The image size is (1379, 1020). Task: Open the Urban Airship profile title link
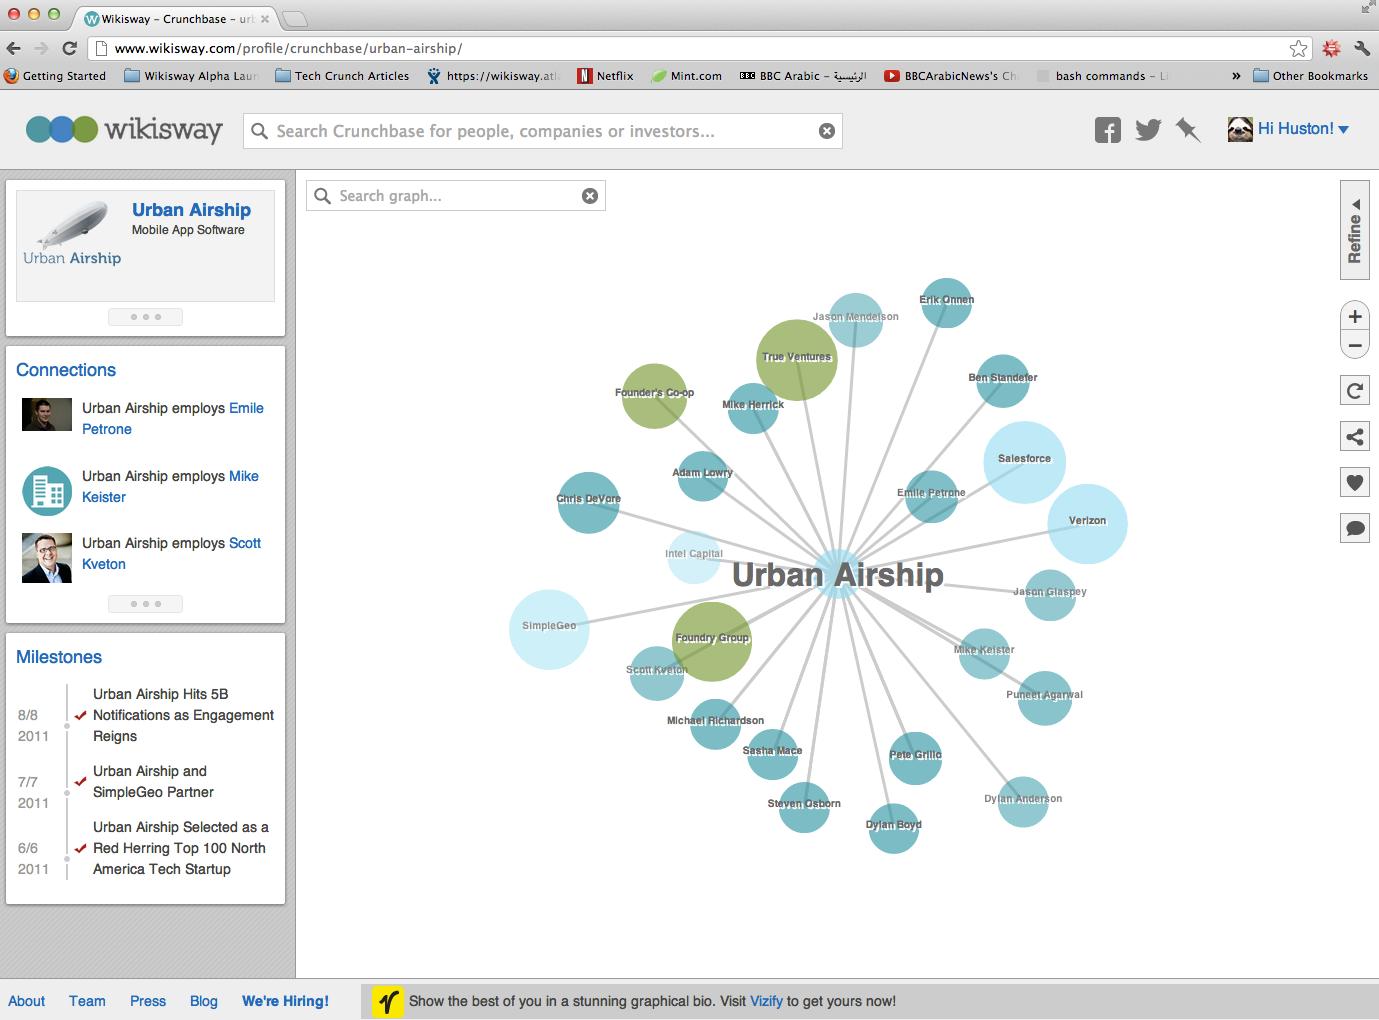191,210
